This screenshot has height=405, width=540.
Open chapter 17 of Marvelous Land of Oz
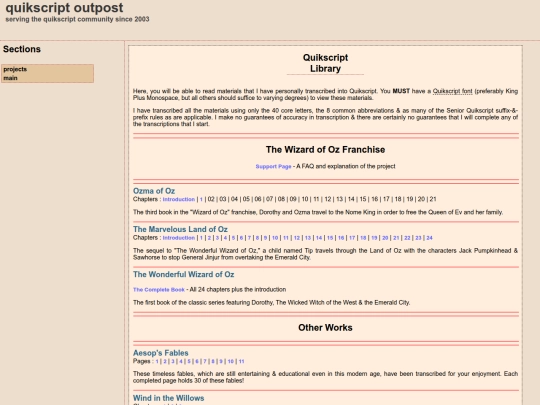(x=352, y=238)
